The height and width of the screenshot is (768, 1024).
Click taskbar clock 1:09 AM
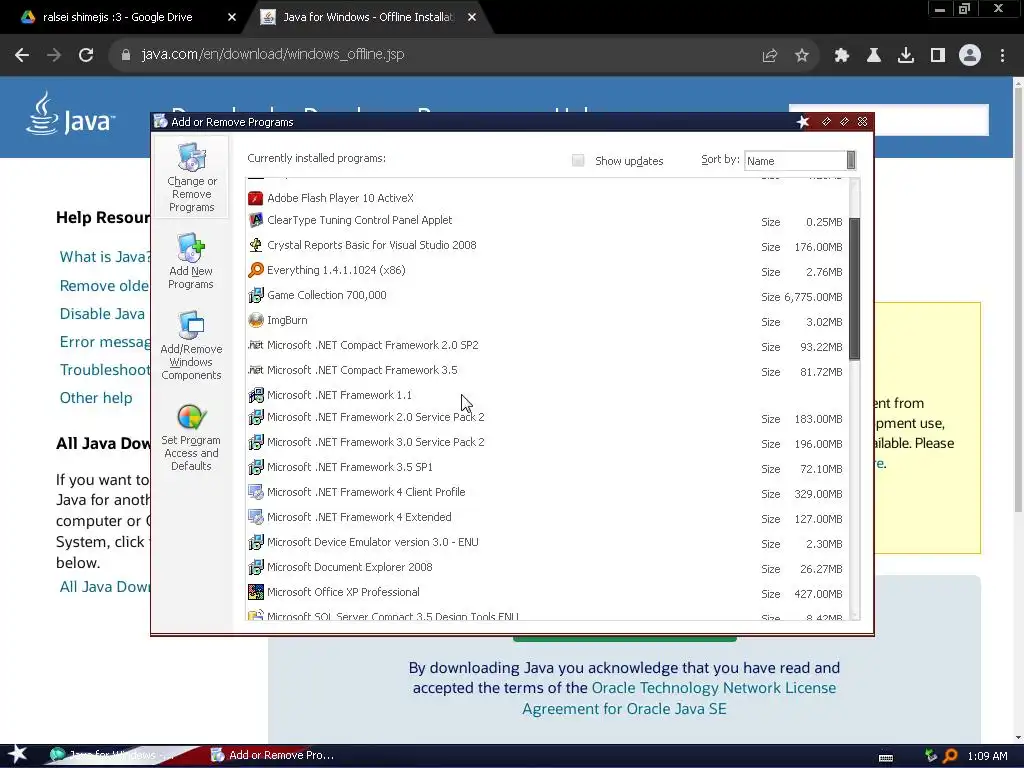pos(987,756)
